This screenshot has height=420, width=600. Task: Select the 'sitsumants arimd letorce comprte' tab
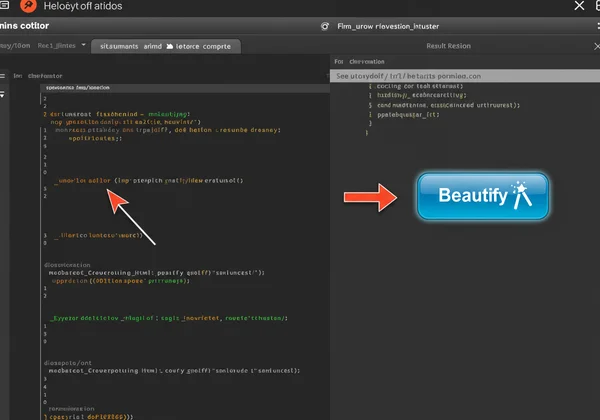tap(166, 46)
